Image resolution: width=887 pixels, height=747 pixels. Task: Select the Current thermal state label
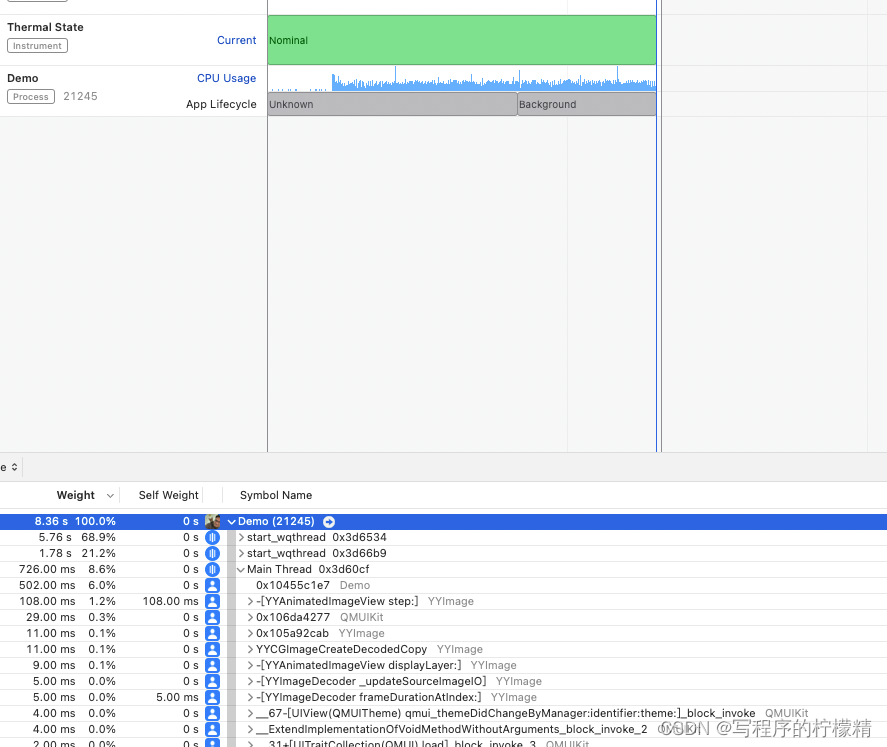click(x=236, y=40)
